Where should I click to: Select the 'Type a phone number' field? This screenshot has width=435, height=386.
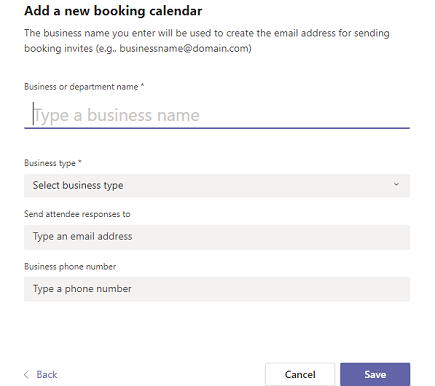217,289
